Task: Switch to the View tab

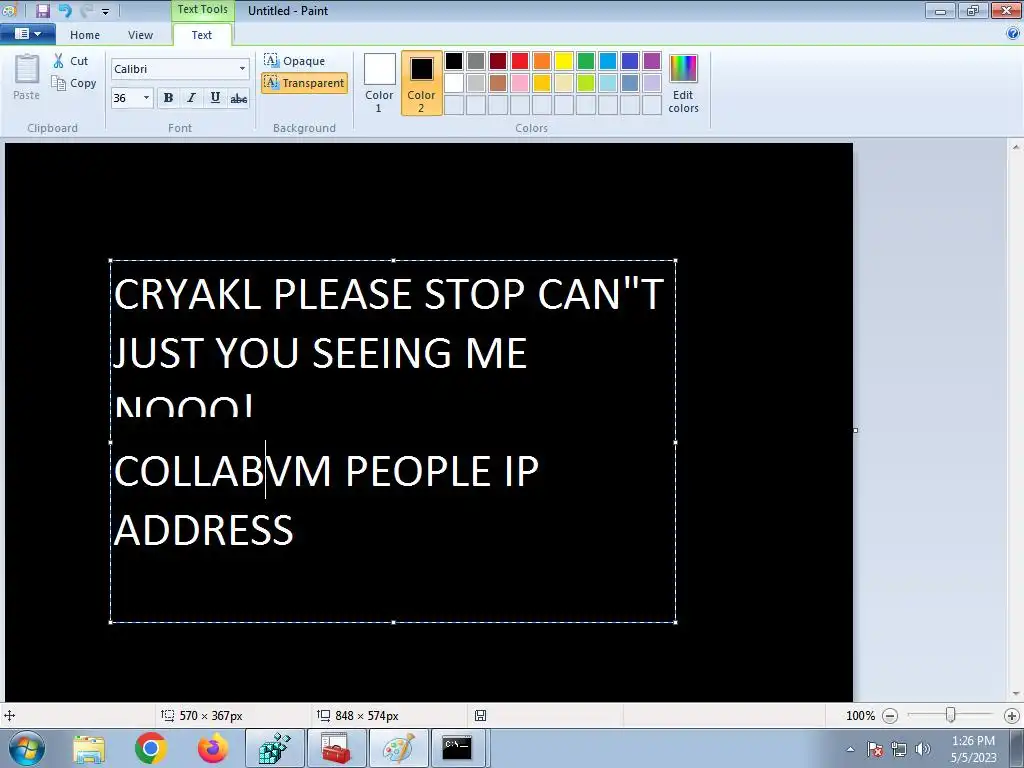Action: pyautogui.click(x=140, y=35)
